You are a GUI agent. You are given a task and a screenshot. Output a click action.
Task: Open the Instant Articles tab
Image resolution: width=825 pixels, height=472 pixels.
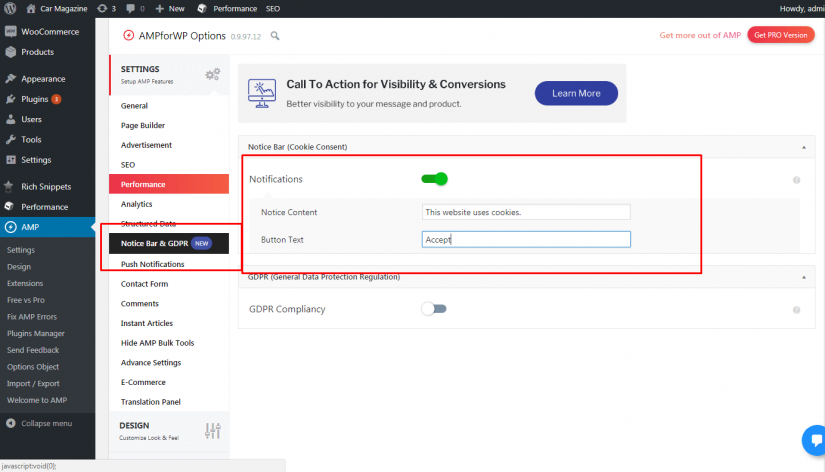[x=147, y=323]
